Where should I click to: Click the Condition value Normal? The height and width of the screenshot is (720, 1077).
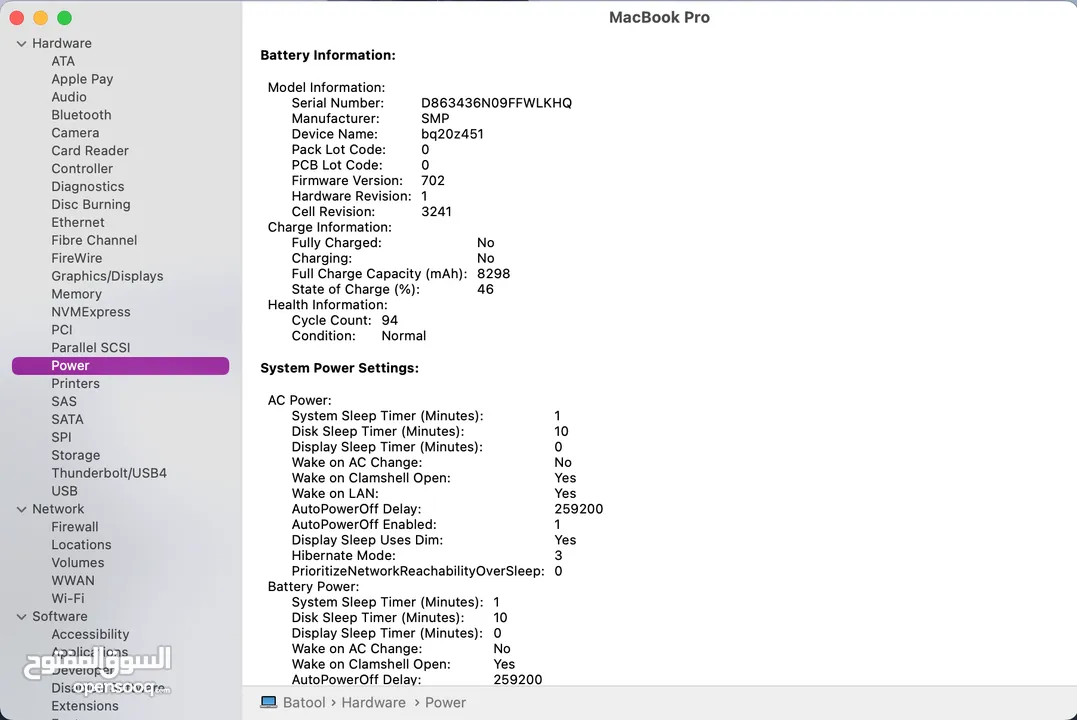click(404, 336)
